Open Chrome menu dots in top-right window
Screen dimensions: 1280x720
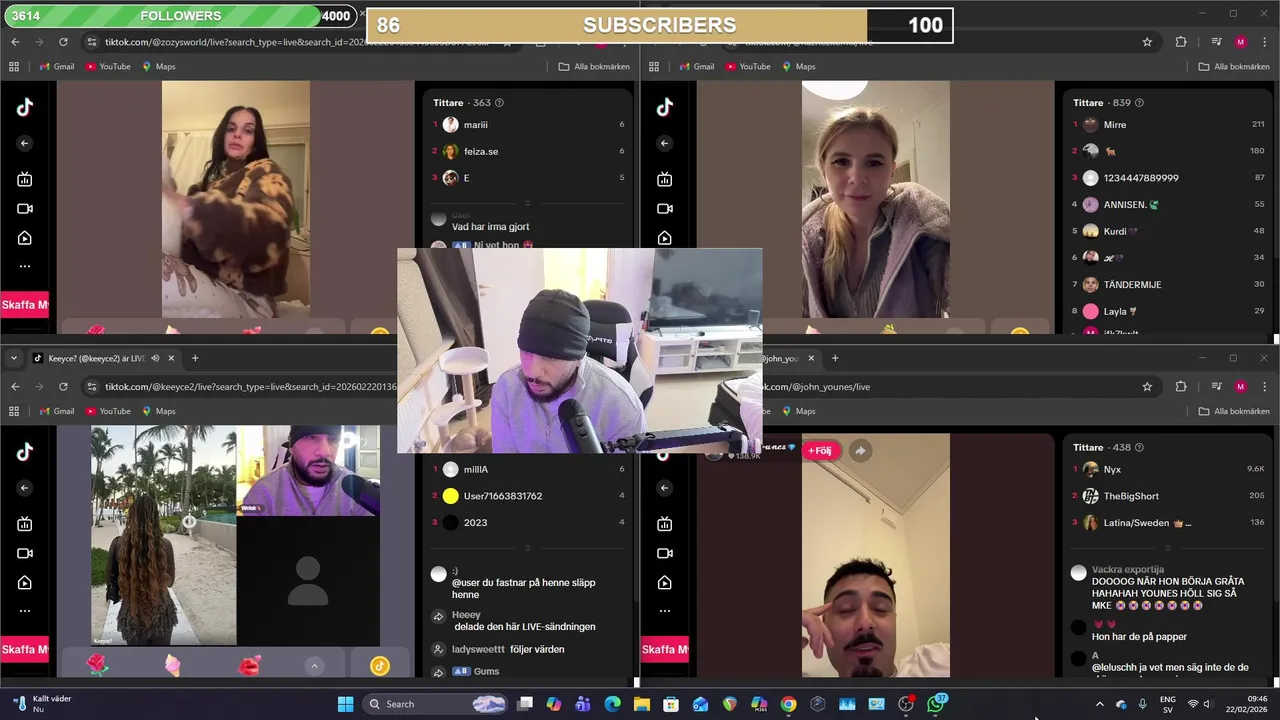click(x=1264, y=42)
